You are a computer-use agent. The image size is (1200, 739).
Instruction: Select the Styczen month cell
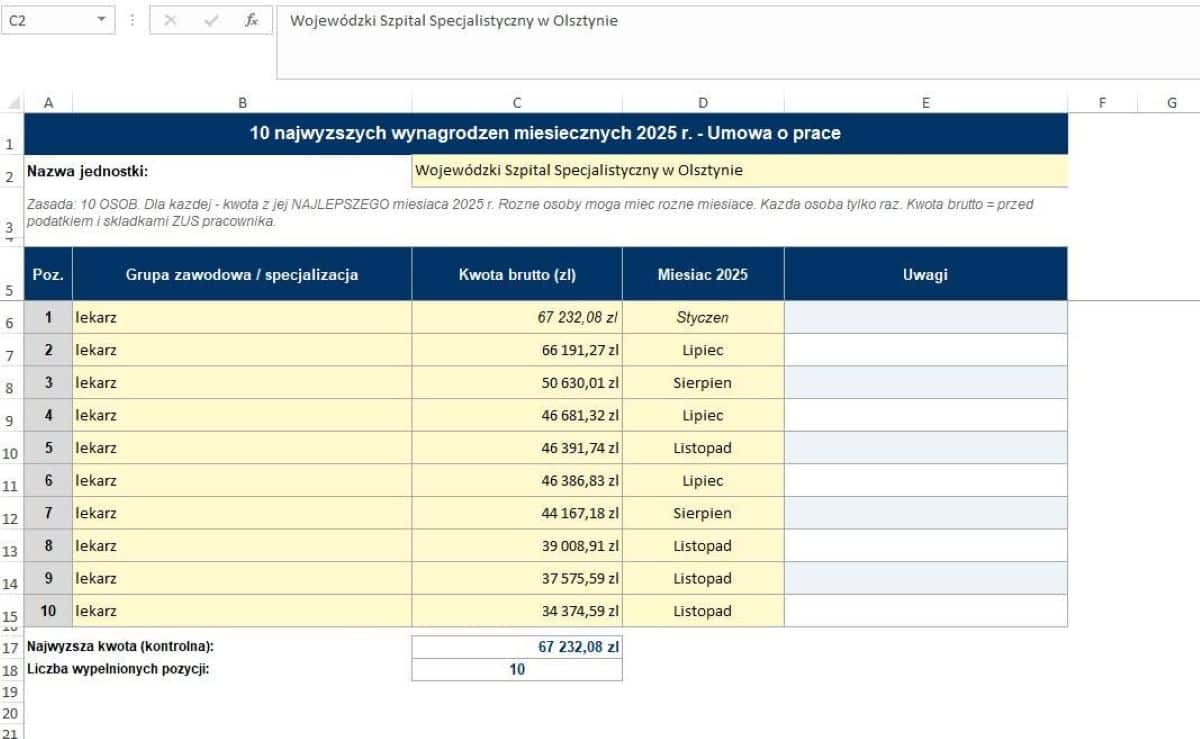point(703,317)
